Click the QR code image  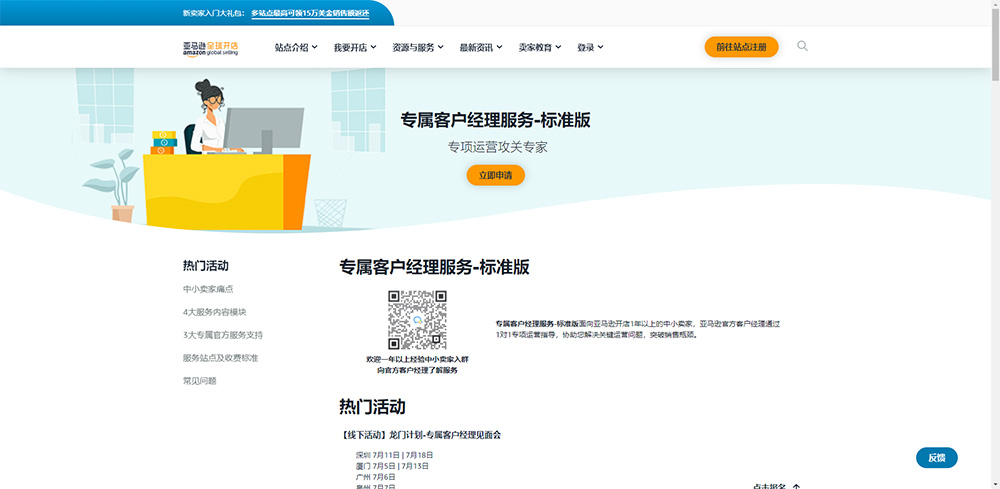tap(417, 320)
